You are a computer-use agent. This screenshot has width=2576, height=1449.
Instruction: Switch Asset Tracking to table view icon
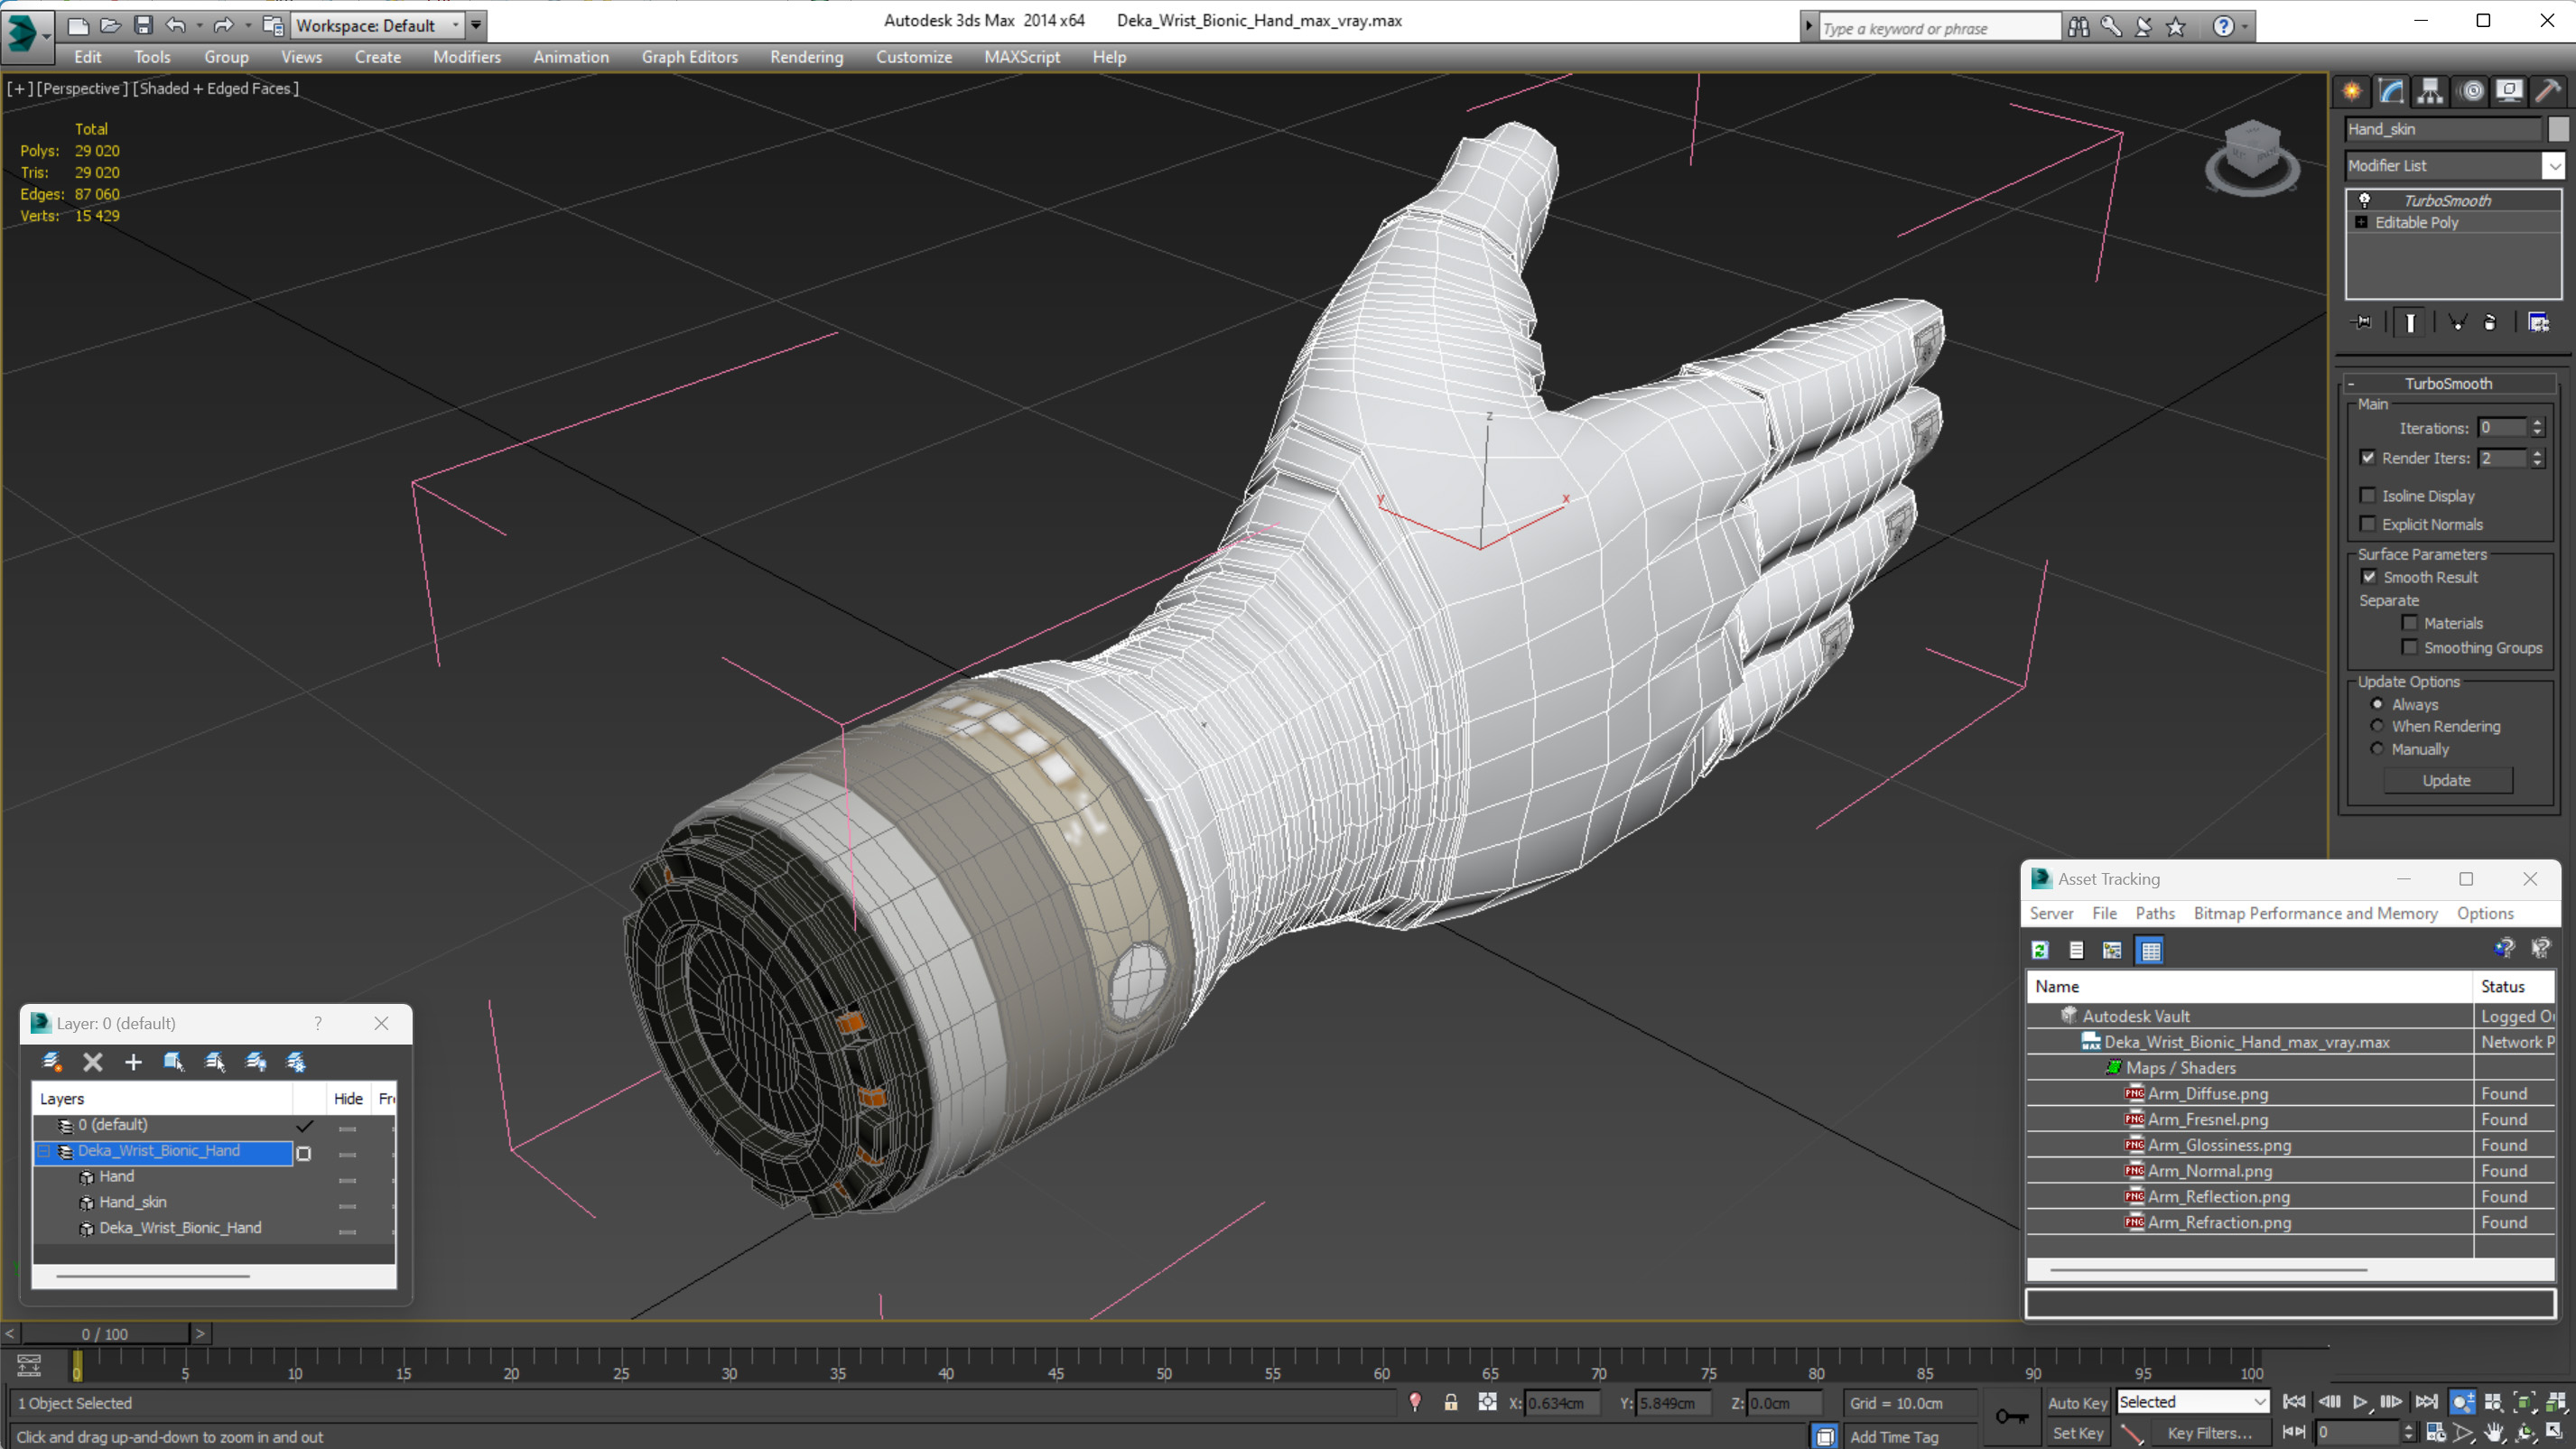coord(2150,950)
